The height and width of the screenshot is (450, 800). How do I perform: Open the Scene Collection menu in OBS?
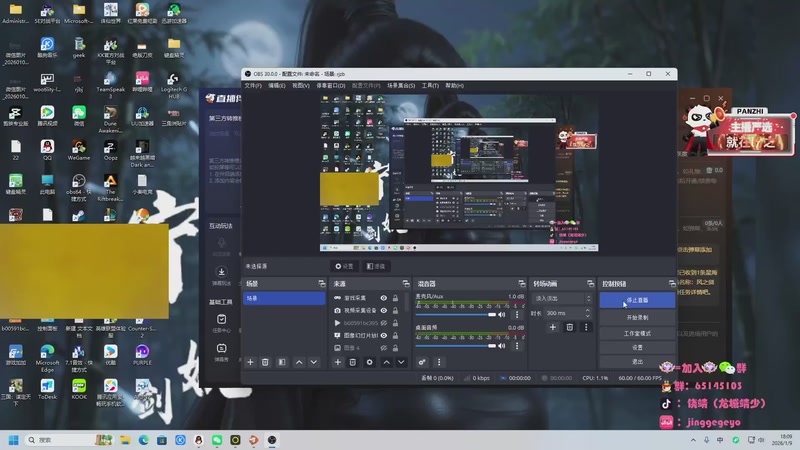click(x=401, y=86)
